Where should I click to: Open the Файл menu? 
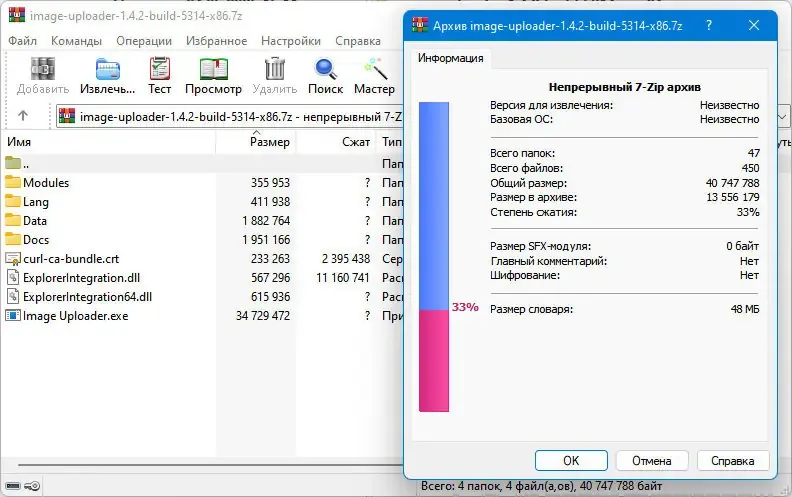pyautogui.click(x=23, y=41)
